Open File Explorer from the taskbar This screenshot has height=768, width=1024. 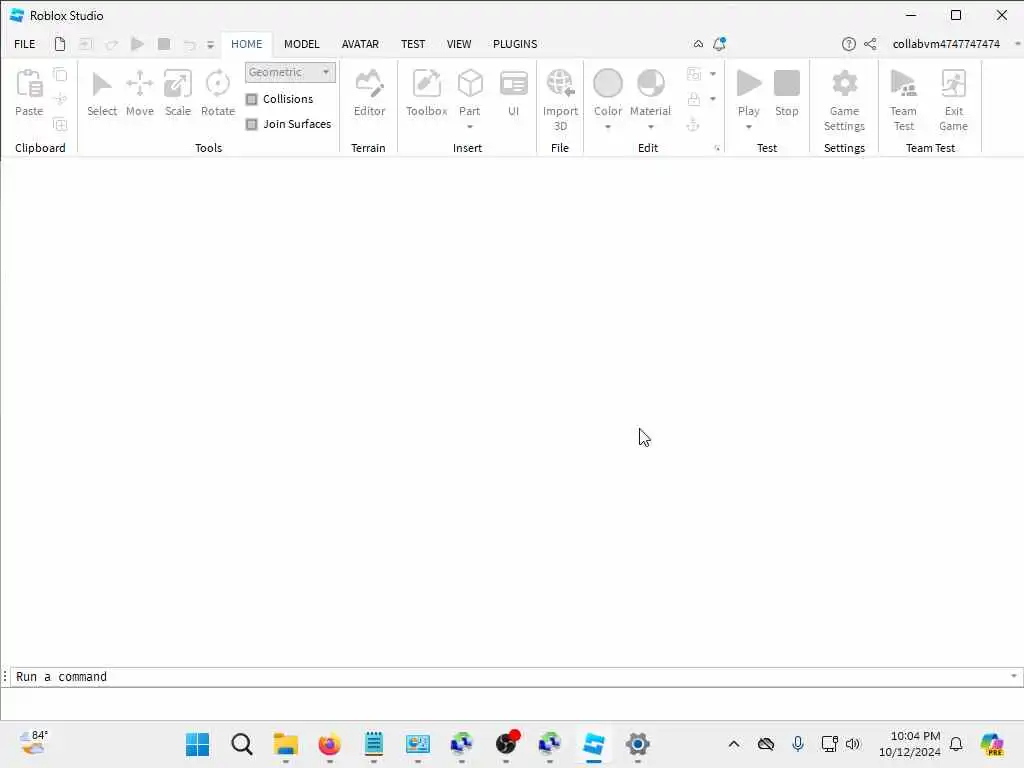[285, 744]
